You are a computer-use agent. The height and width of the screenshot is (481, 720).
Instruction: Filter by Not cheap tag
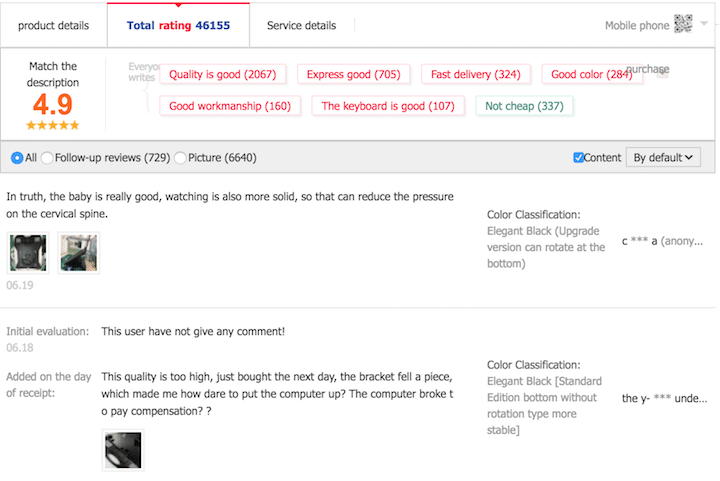tap(524, 106)
